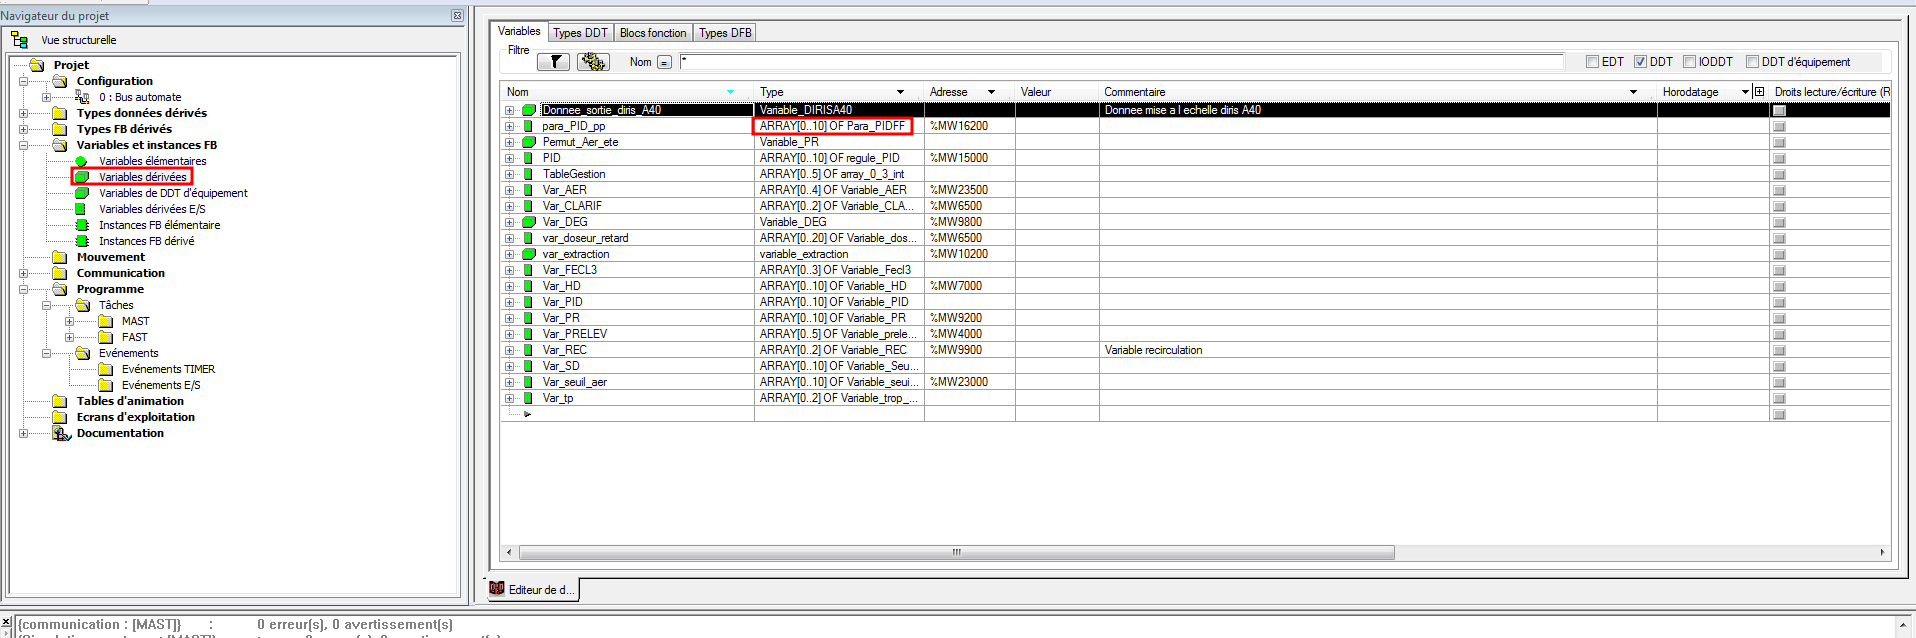Collapse the Programme tree node
The image size is (1916, 638).
[23, 289]
